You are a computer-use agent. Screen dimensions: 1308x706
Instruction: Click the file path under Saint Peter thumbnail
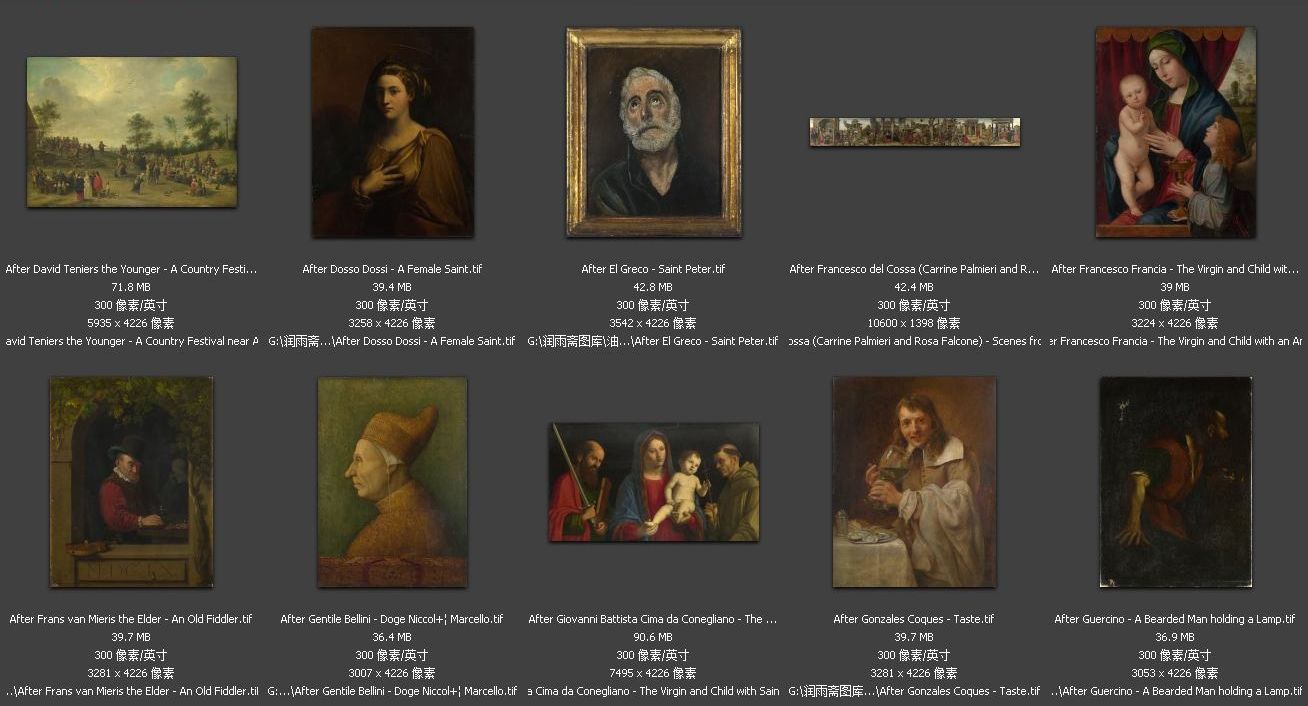pos(654,341)
